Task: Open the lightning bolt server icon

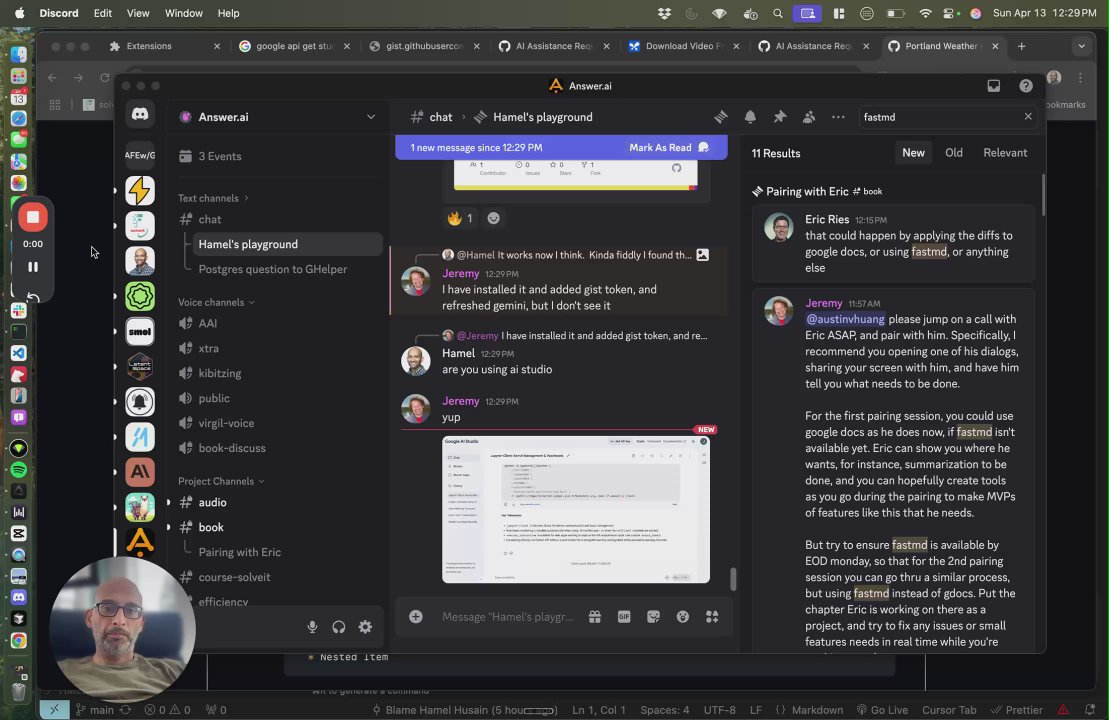Action: pyautogui.click(x=140, y=190)
